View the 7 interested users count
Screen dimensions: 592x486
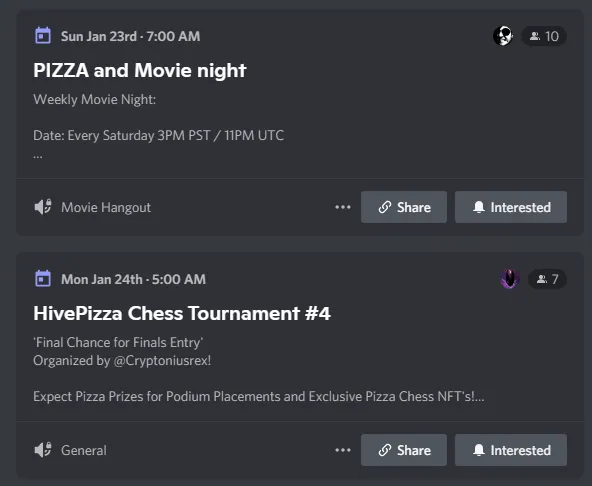547,279
